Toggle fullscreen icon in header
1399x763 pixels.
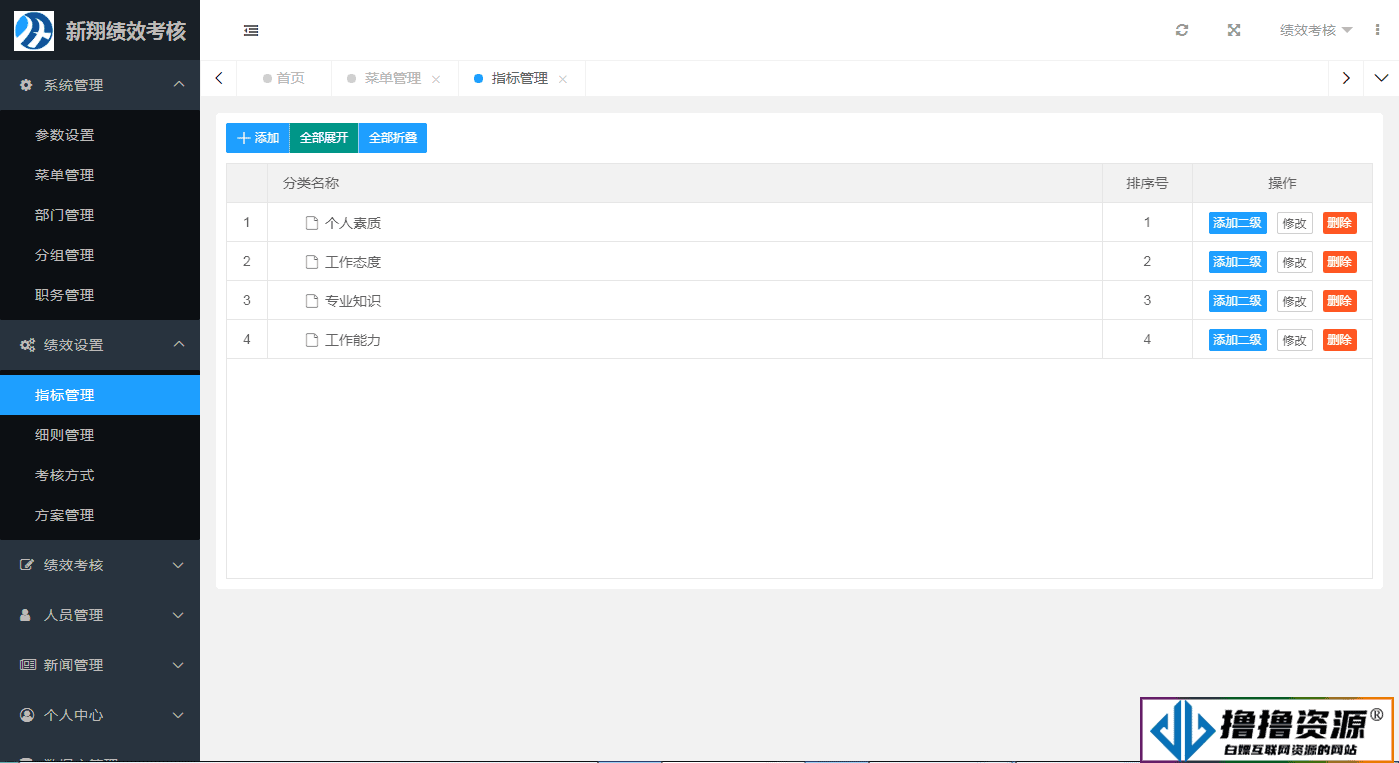point(1234,30)
